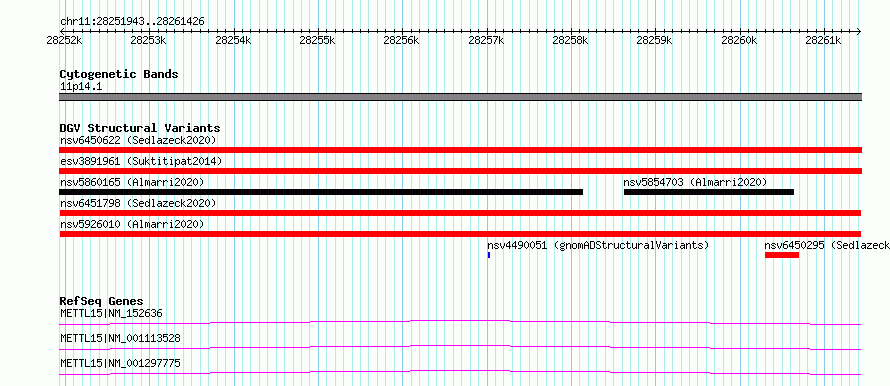Click the 28261k ruler position
The width and height of the screenshot is (890, 386).
click(824, 40)
